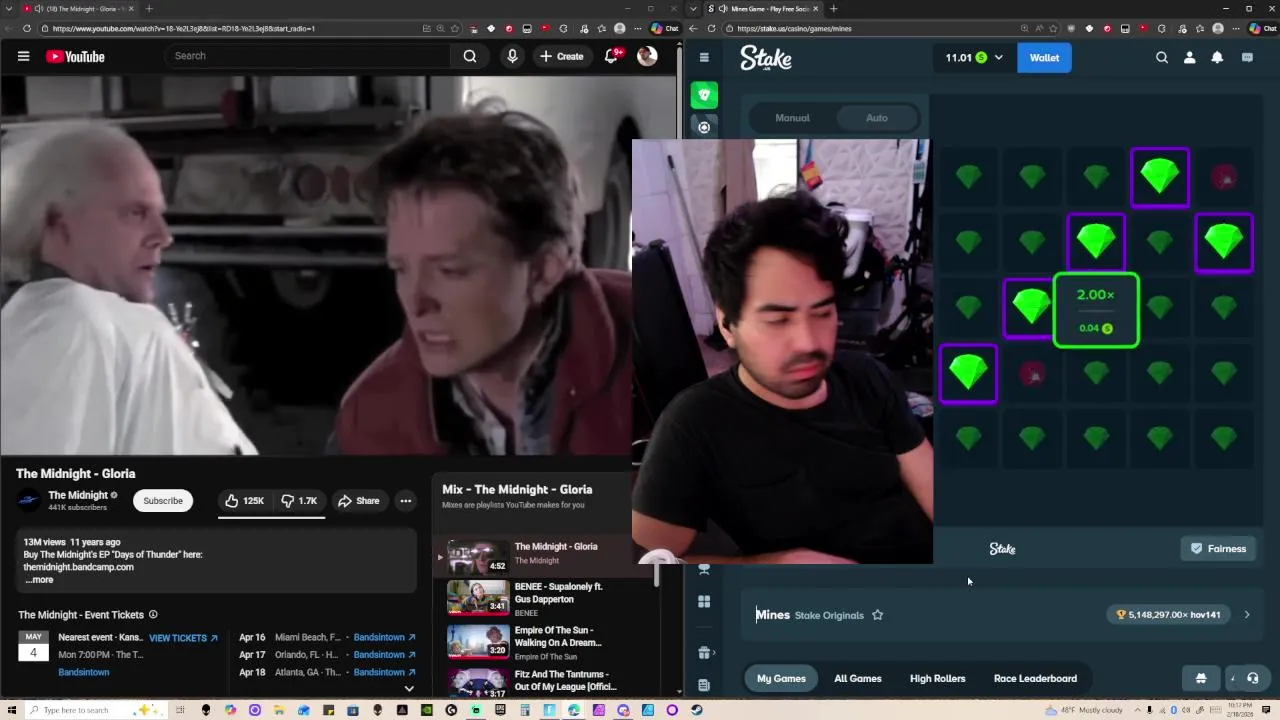Open the Stake Wallet

pos(1044,57)
